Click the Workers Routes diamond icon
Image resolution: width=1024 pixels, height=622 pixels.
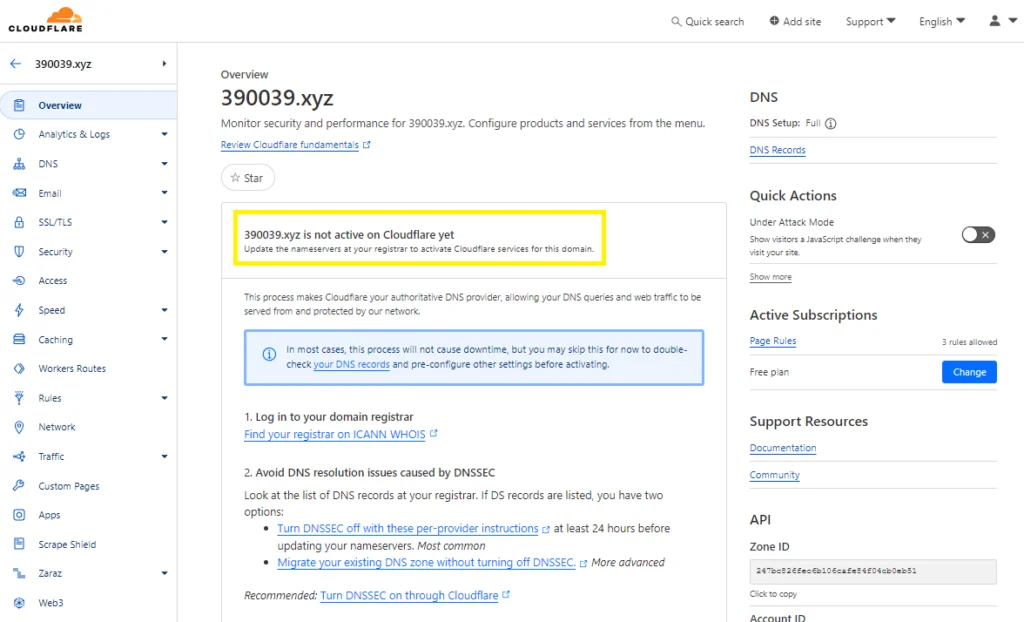(x=19, y=368)
